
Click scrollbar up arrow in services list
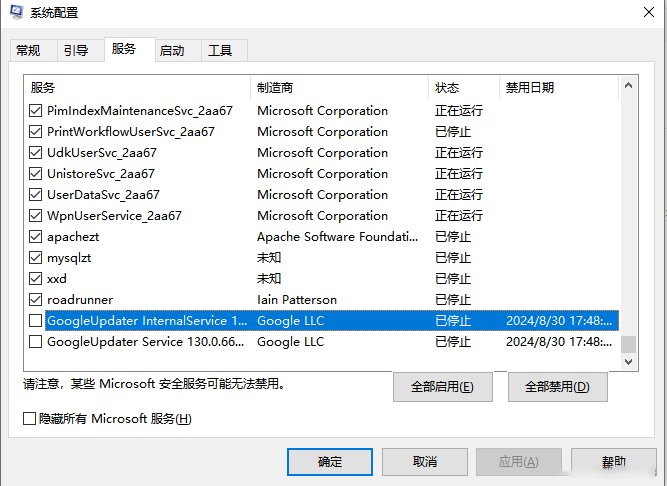point(628,86)
